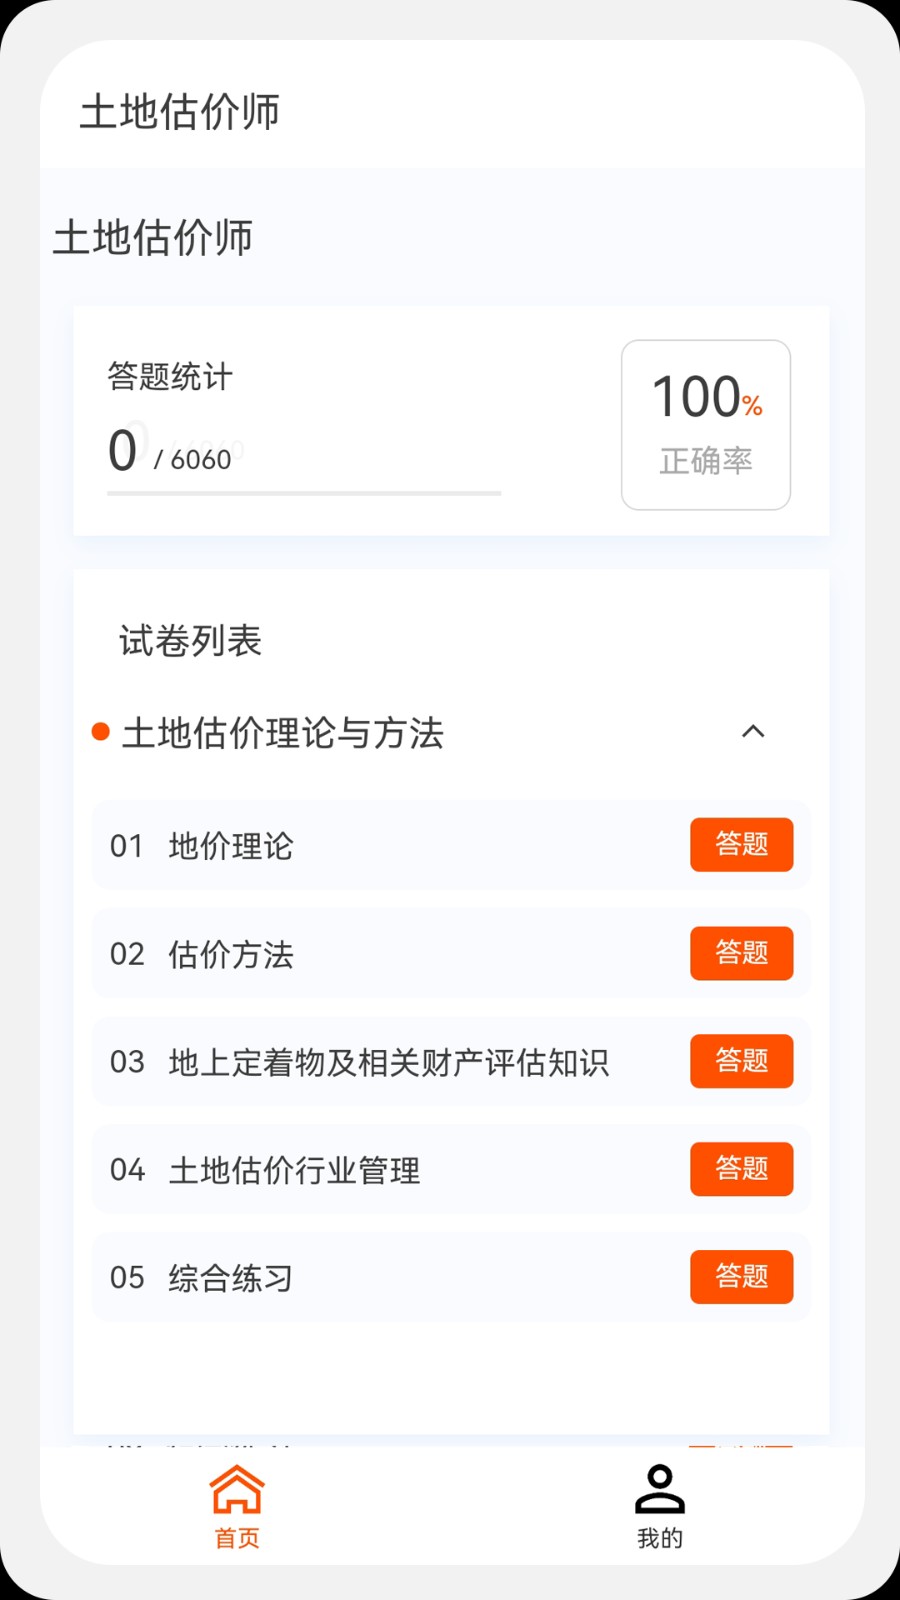Image resolution: width=900 pixels, height=1600 pixels.
Task: Switch to the 我的 tab label
Action: click(660, 1538)
